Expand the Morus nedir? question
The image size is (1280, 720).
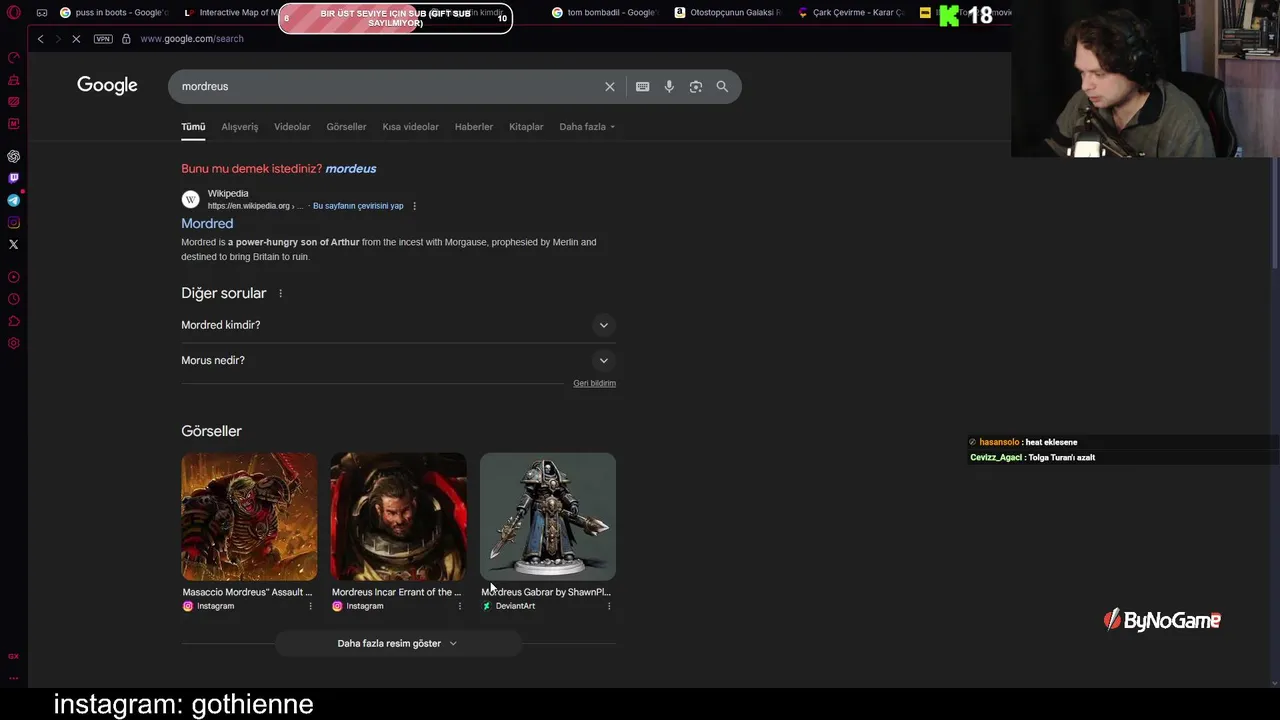click(398, 361)
